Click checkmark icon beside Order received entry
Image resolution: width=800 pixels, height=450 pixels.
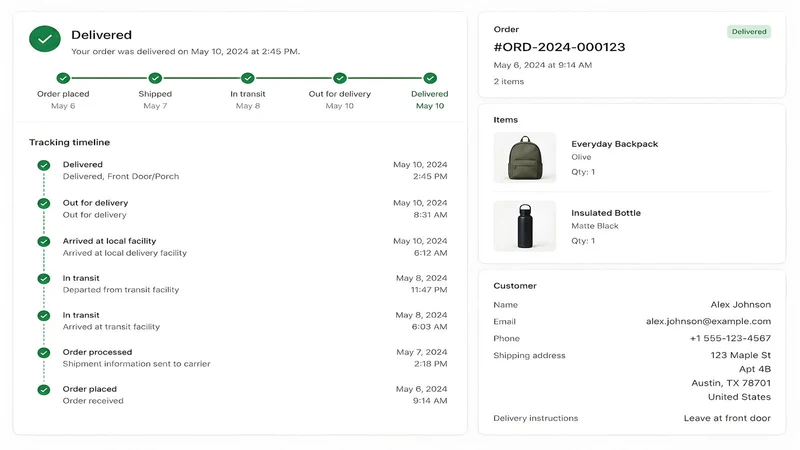pyautogui.click(x=44, y=390)
